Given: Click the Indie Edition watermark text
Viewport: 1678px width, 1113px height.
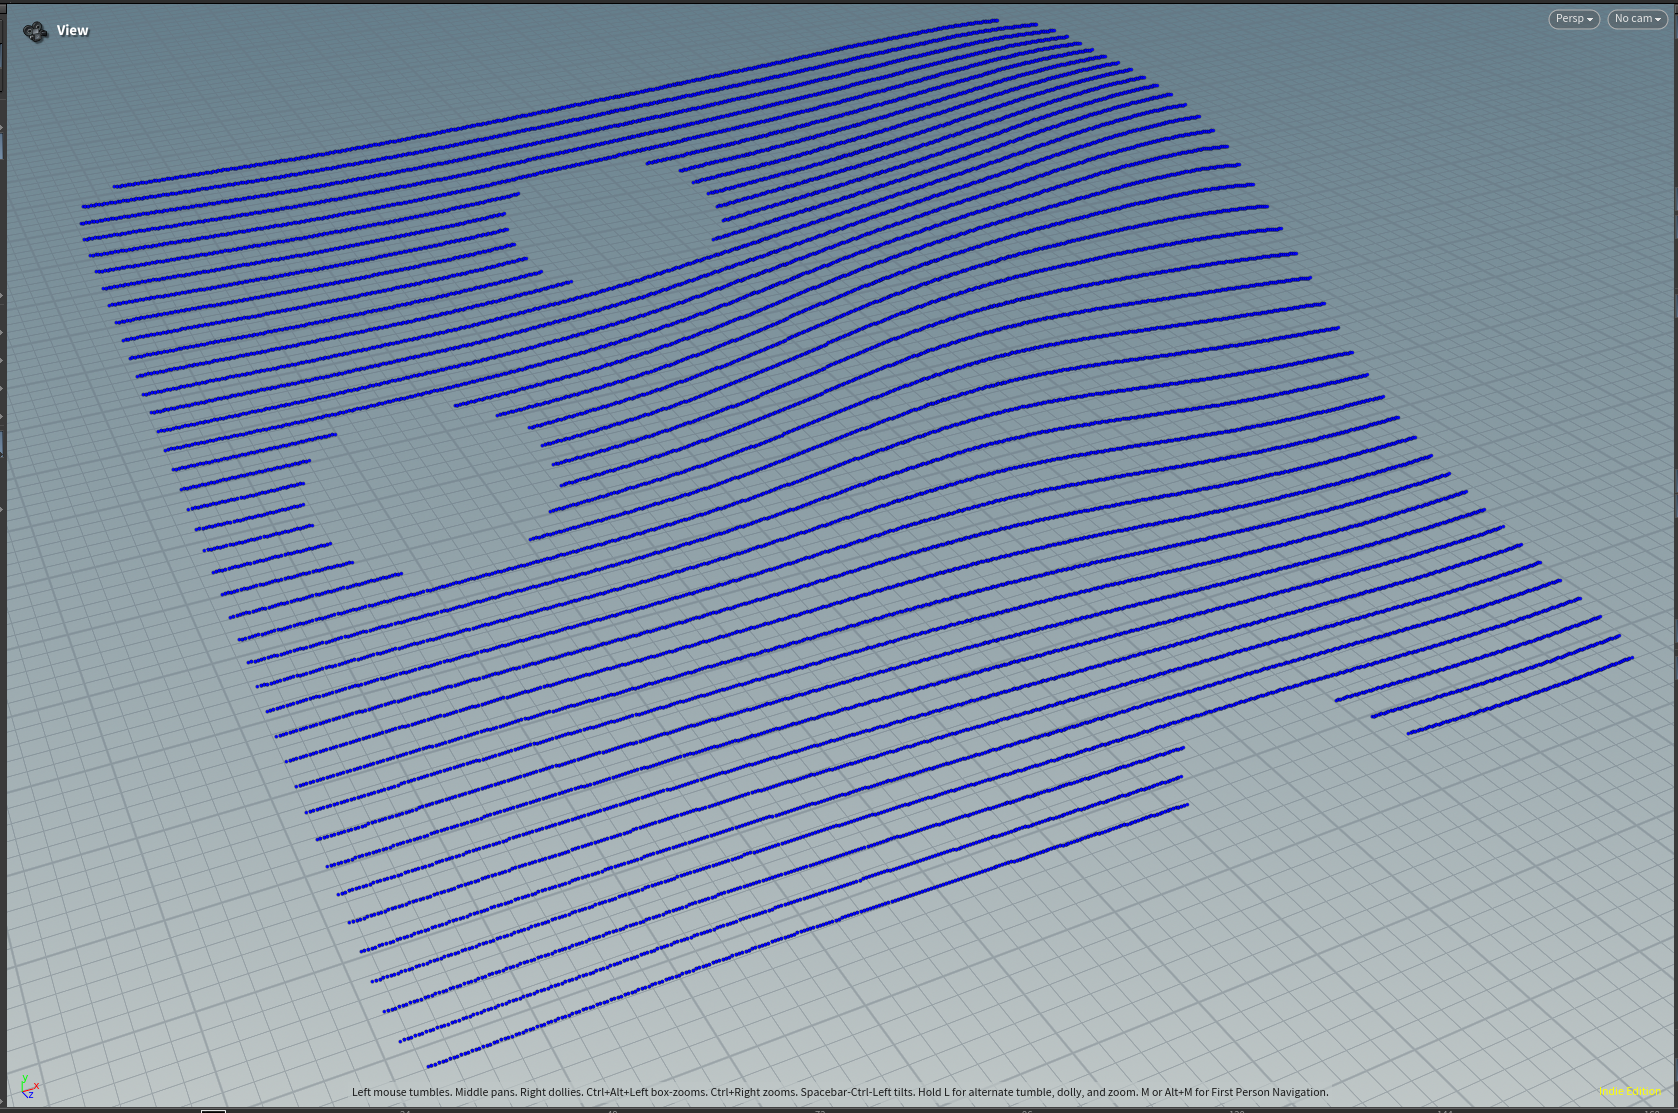Looking at the screenshot, I should (1629, 1091).
